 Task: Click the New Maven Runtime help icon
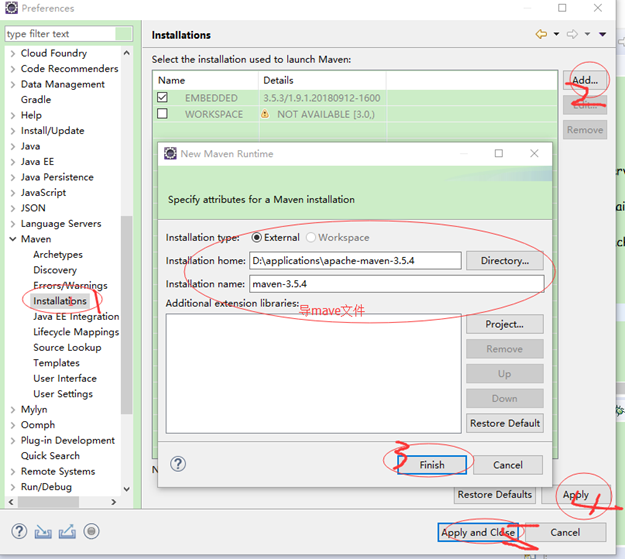pos(178,464)
